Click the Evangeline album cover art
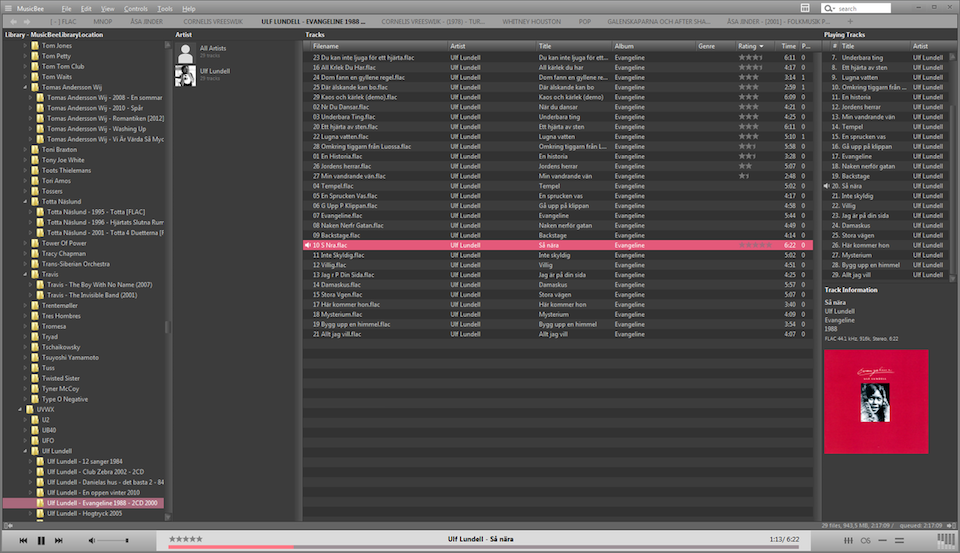This screenshot has width=960, height=553. (x=876, y=402)
